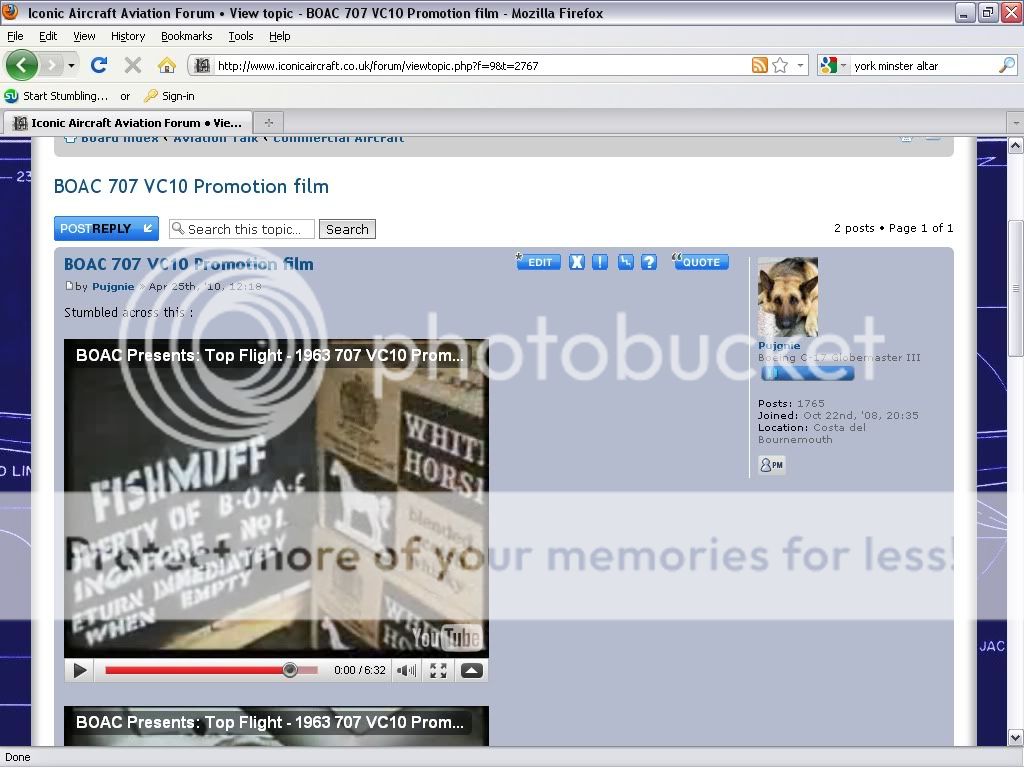The height and width of the screenshot is (768, 1024).
Task: Click the search magnifier in browser search box
Action: click(1006, 66)
